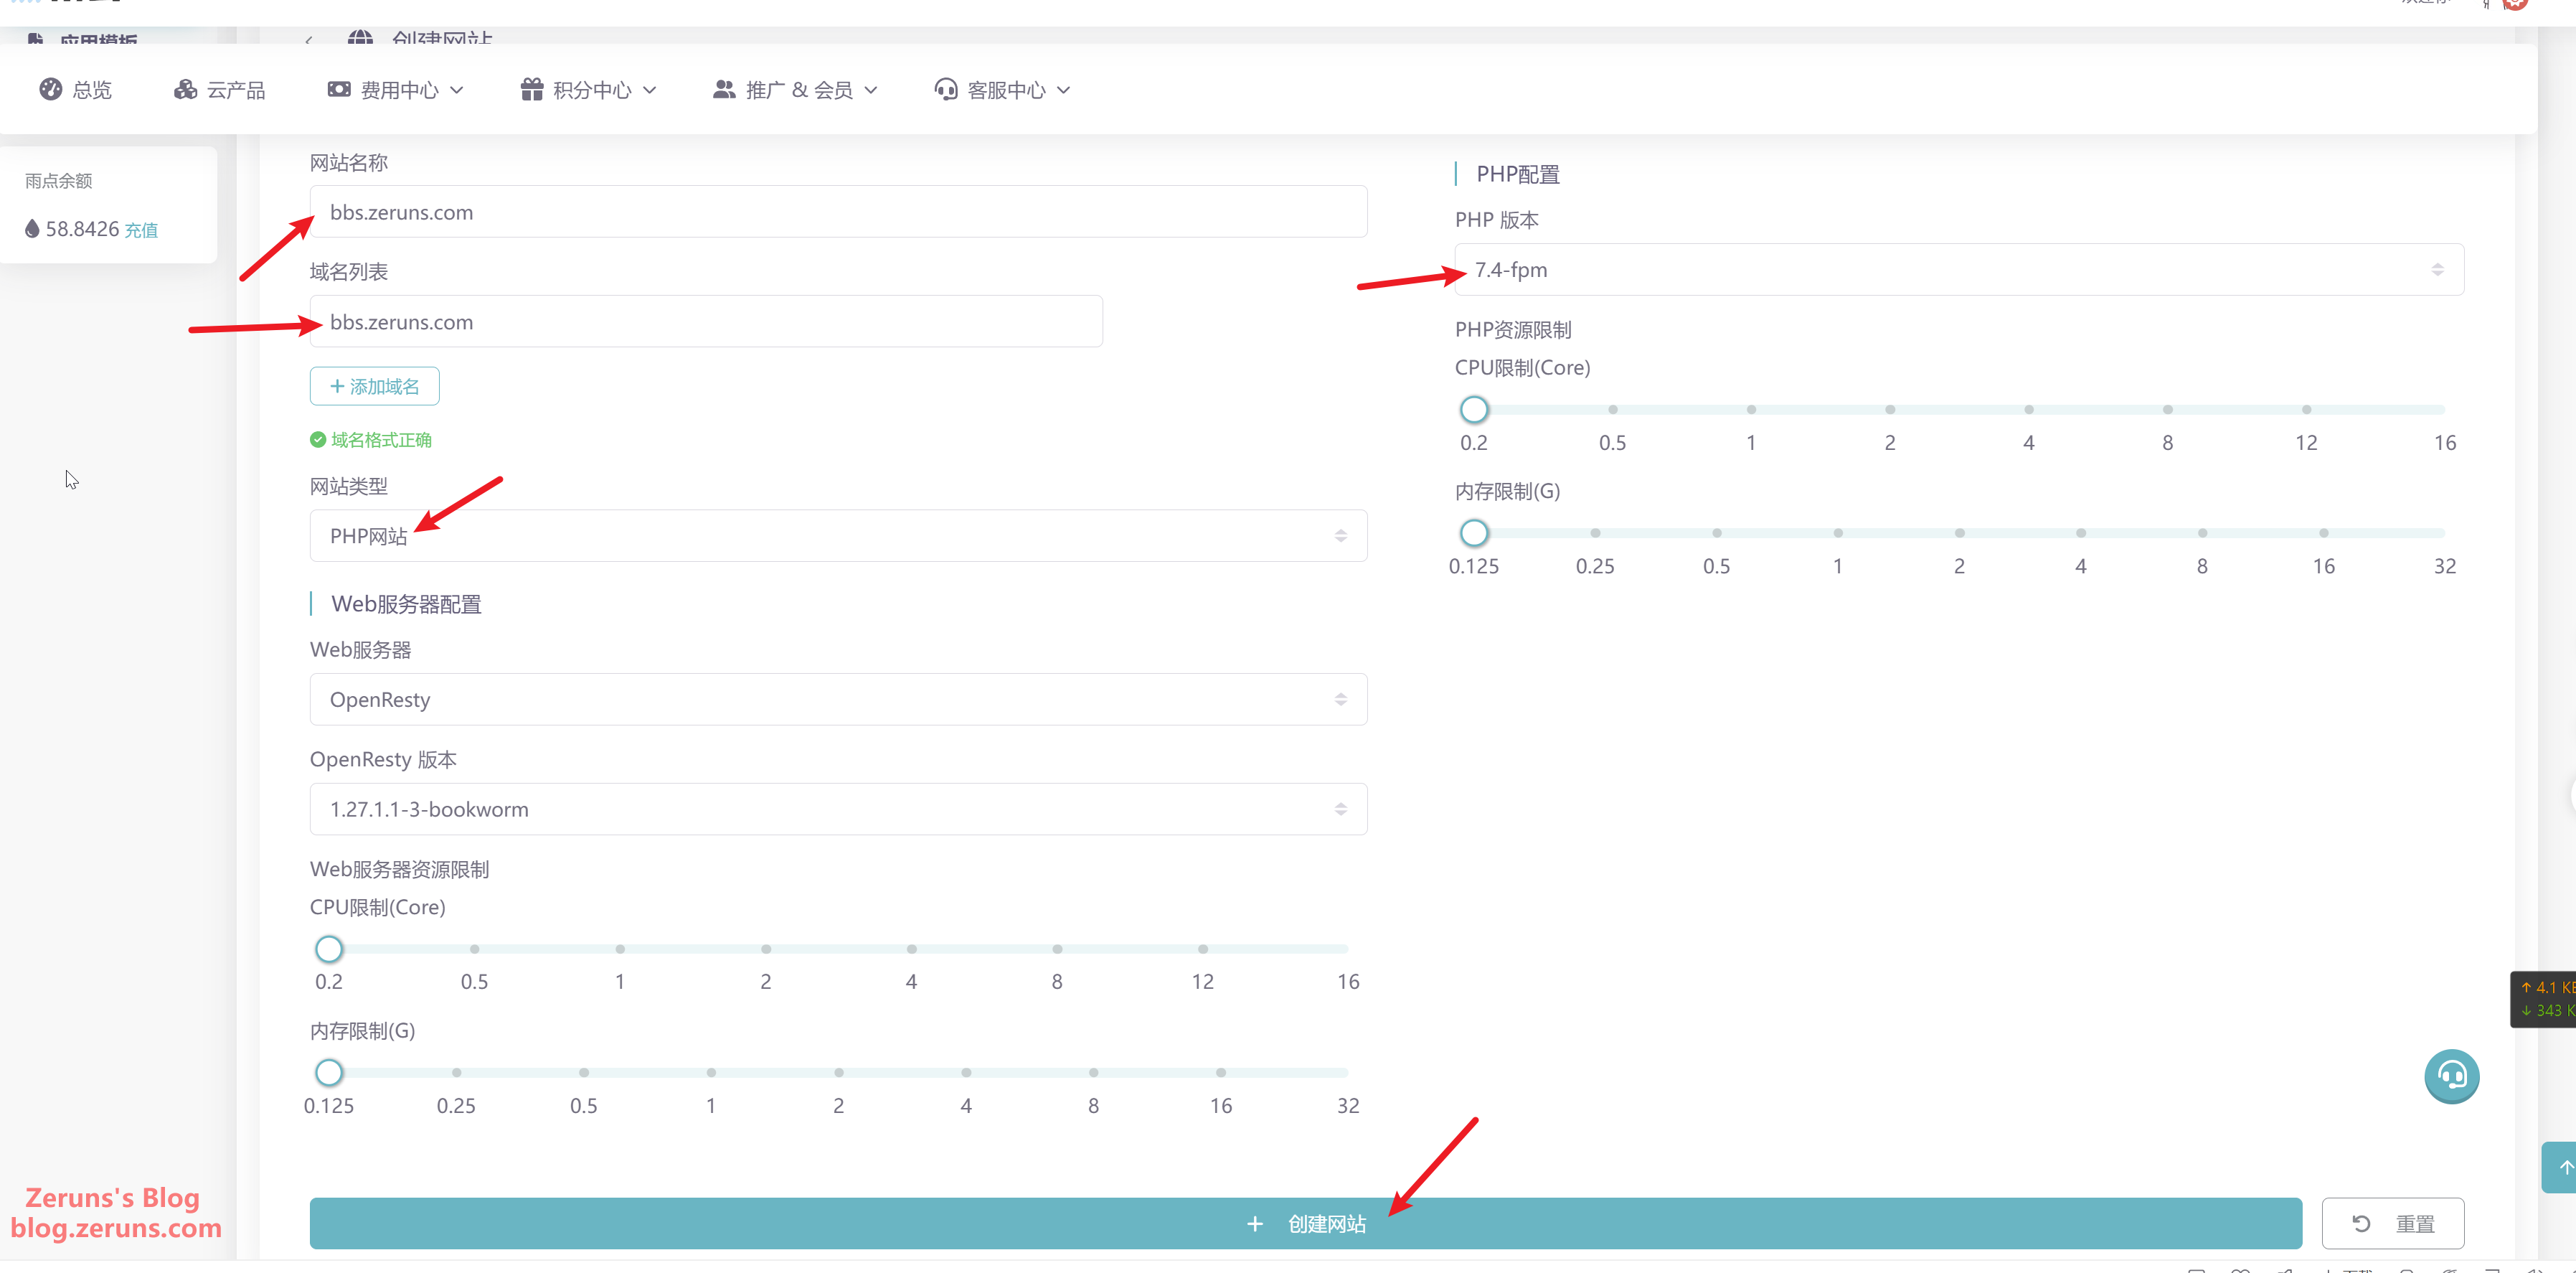Click the 充值 recharge link

[141, 230]
